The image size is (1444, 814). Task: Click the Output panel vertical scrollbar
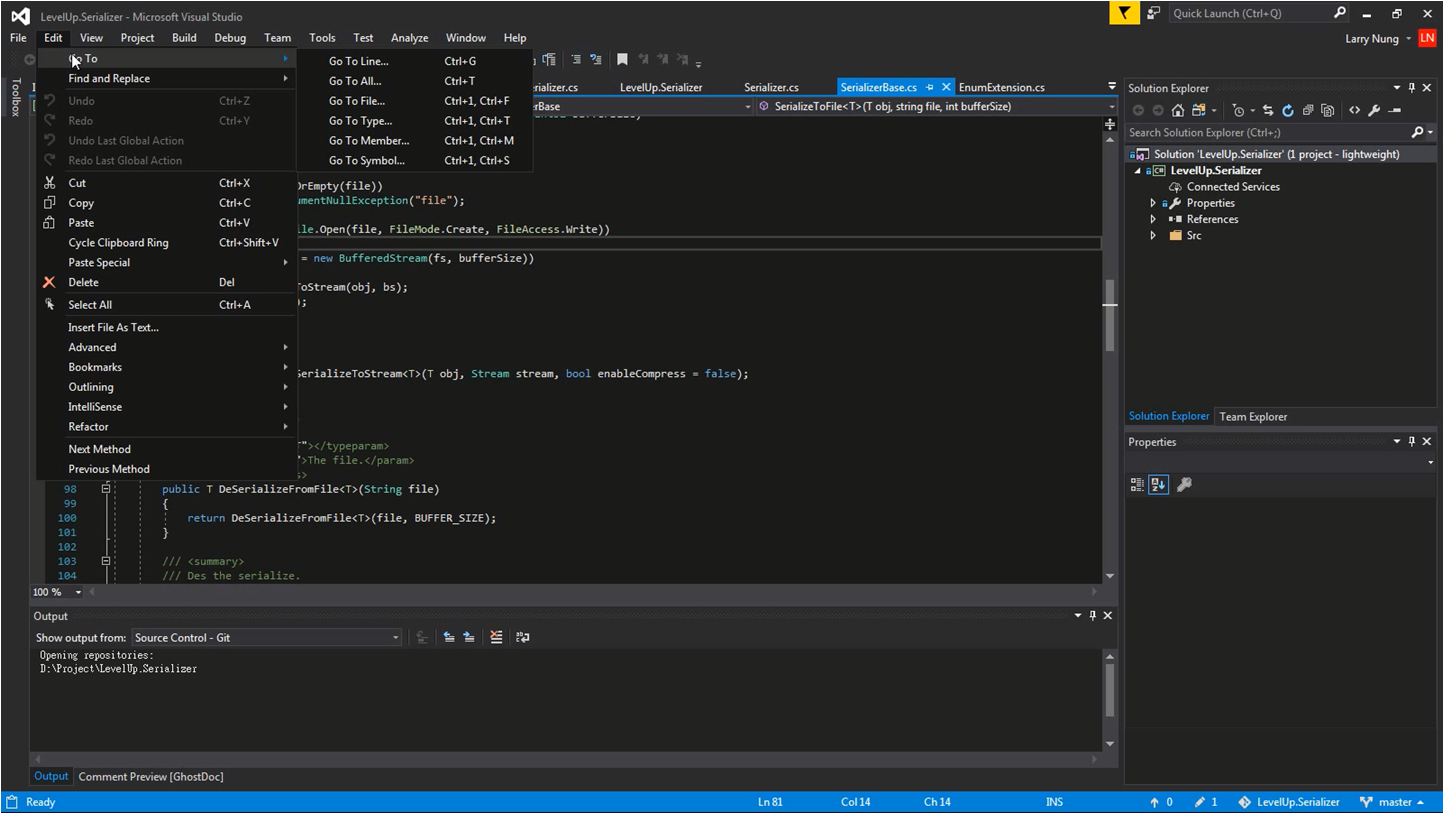[1108, 698]
